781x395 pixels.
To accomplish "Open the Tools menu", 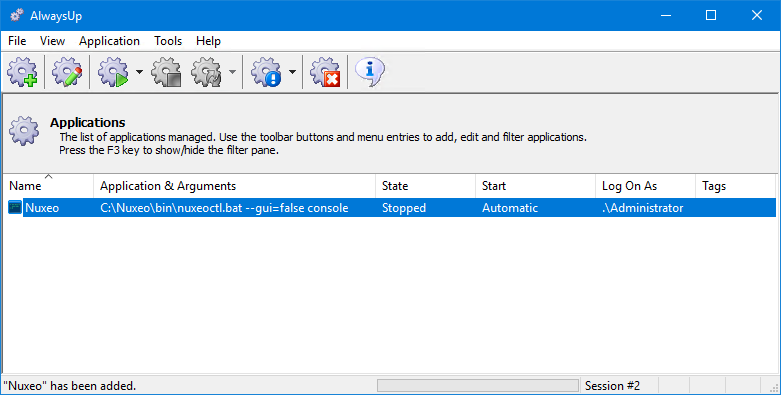I will point(168,41).
